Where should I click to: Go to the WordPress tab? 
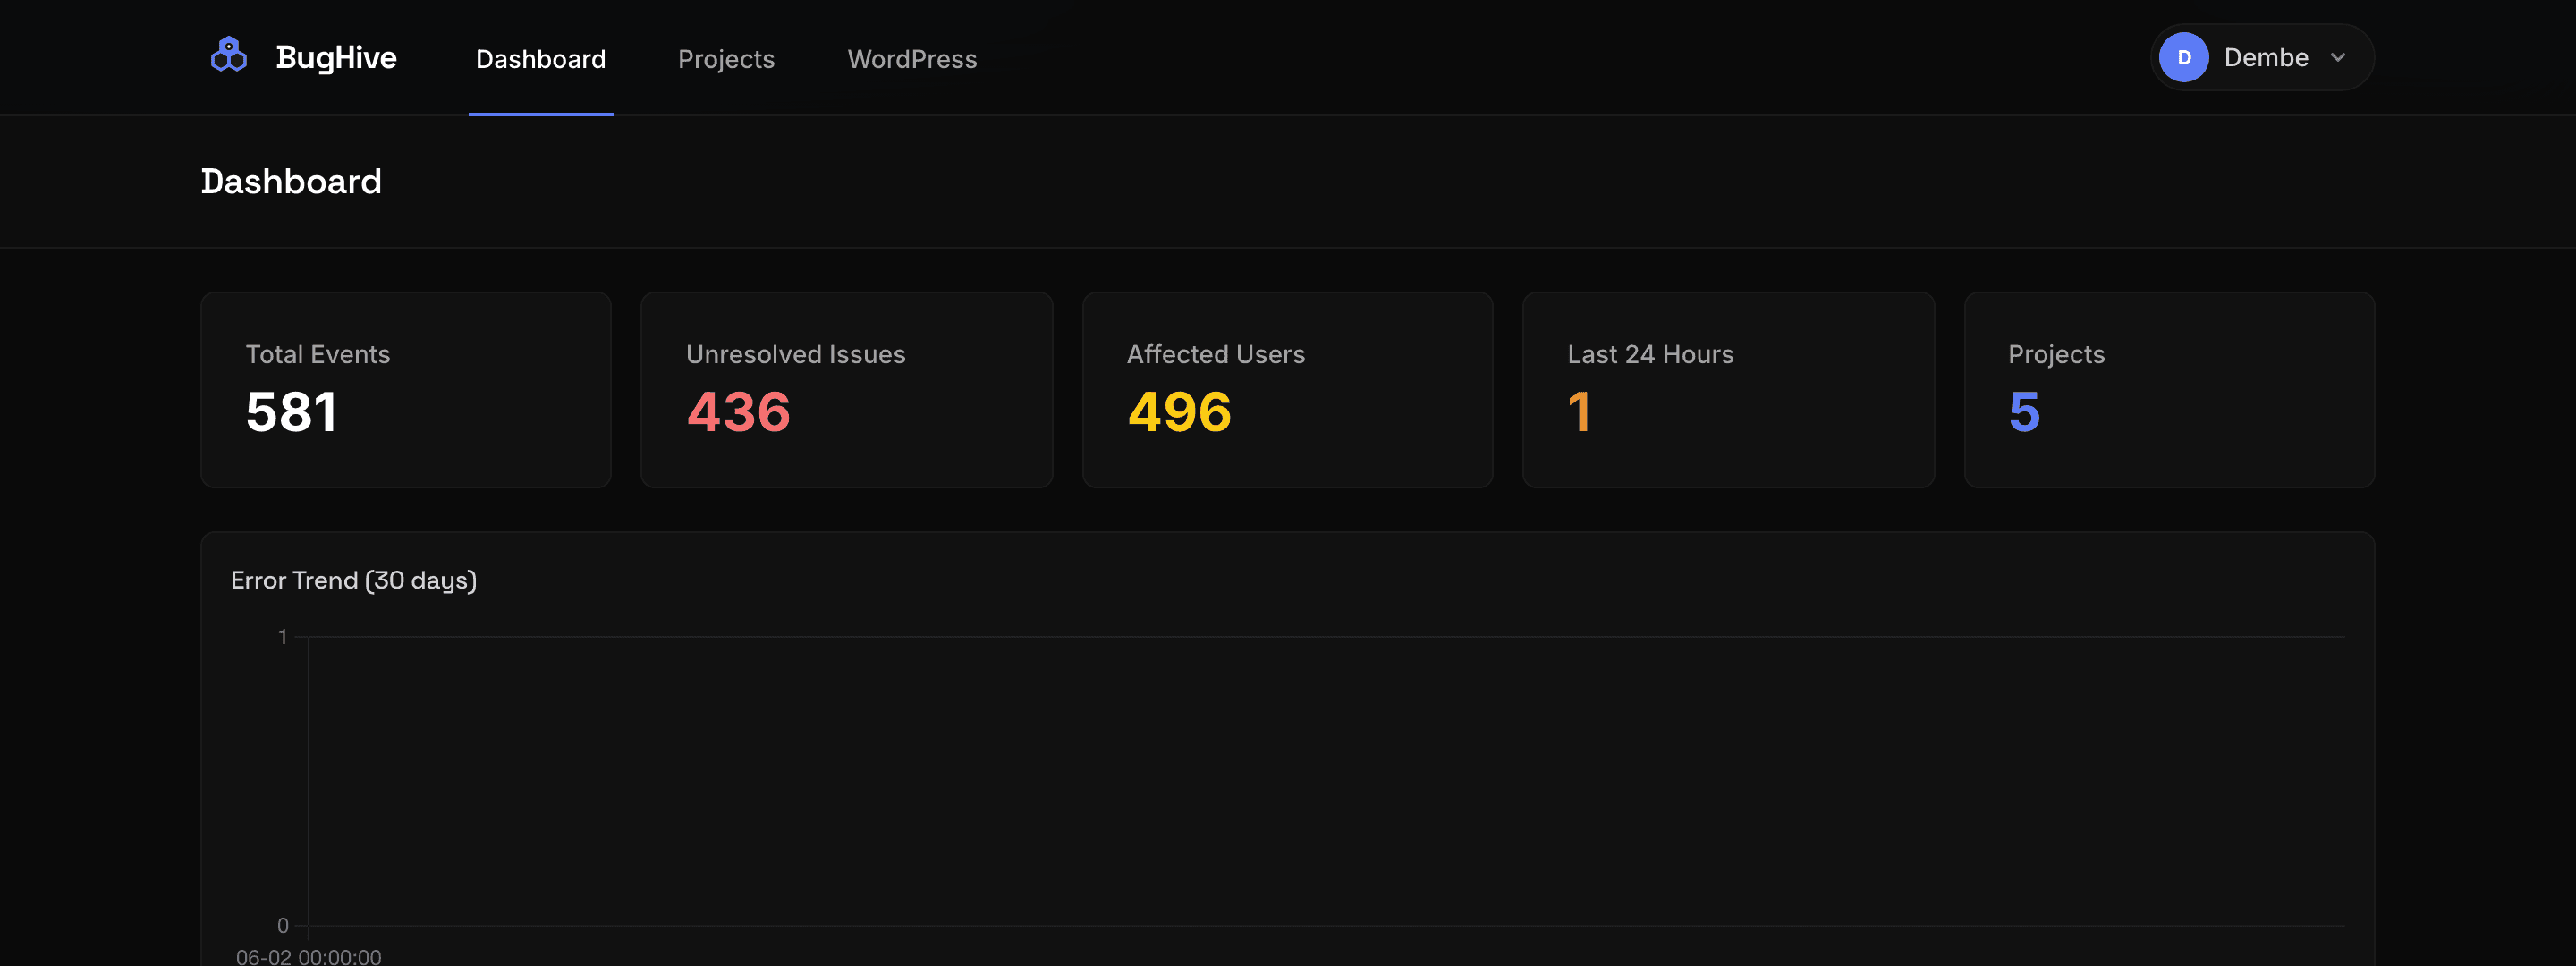click(912, 59)
